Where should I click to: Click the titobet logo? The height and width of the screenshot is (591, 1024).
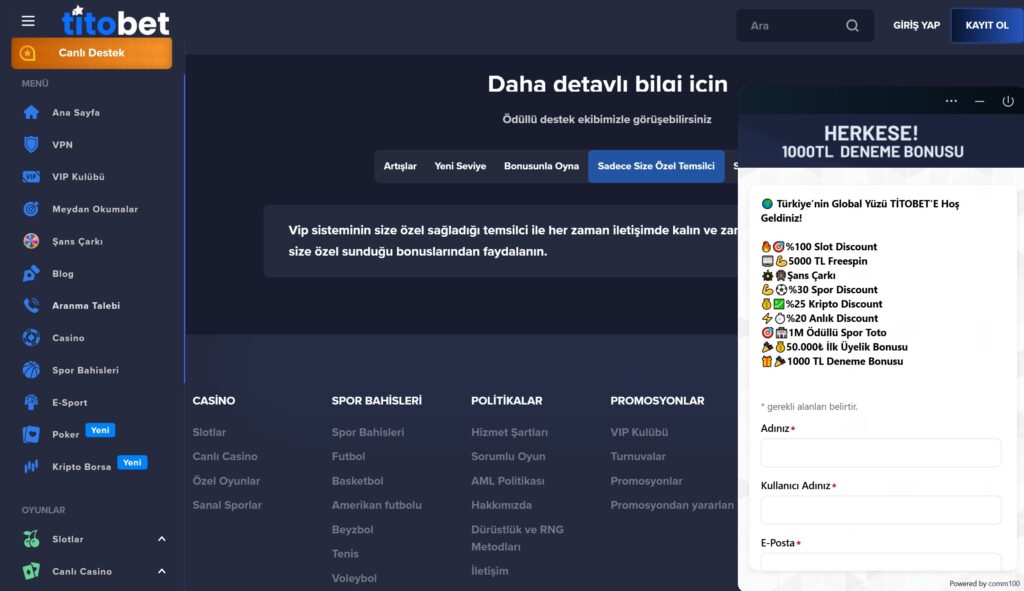coord(116,21)
